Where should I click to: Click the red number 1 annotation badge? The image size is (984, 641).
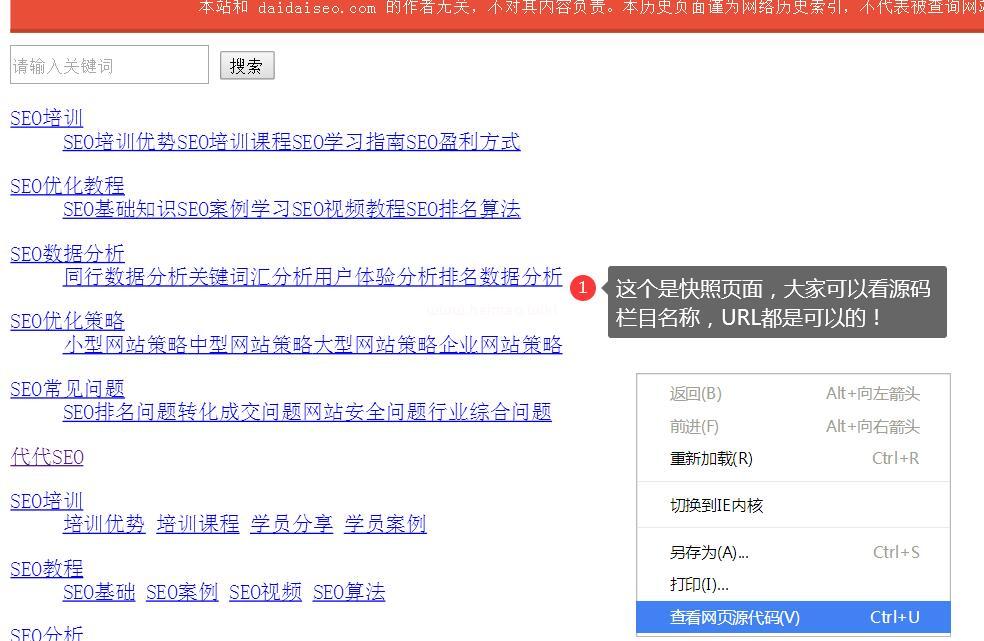(x=583, y=289)
